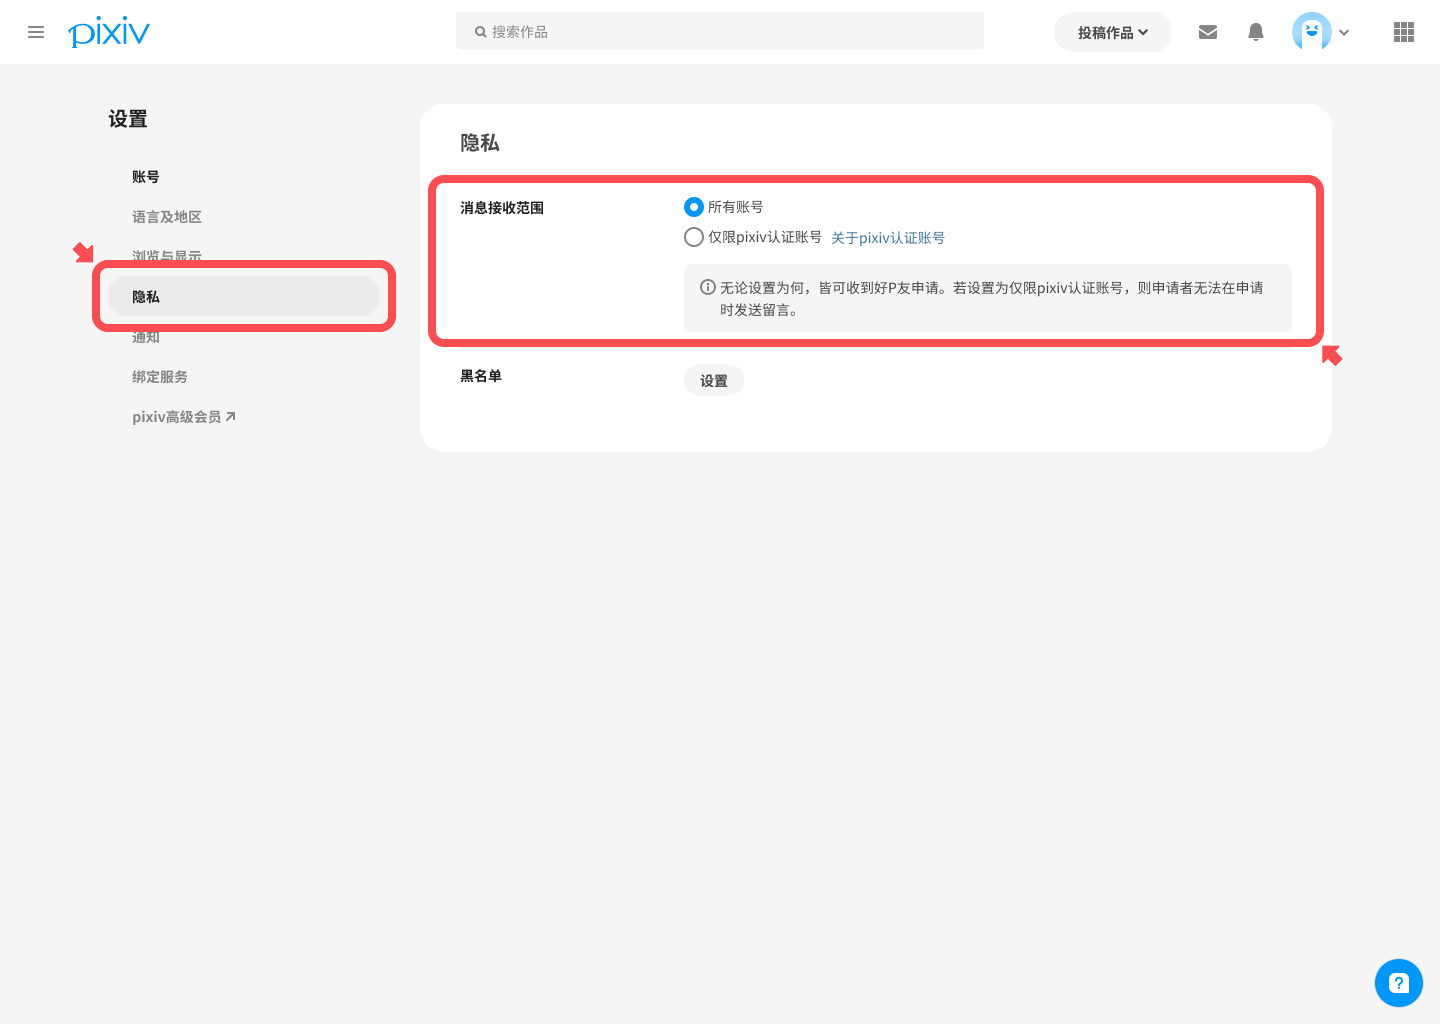
Task: Open the hamburger menu icon
Action: click(36, 32)
